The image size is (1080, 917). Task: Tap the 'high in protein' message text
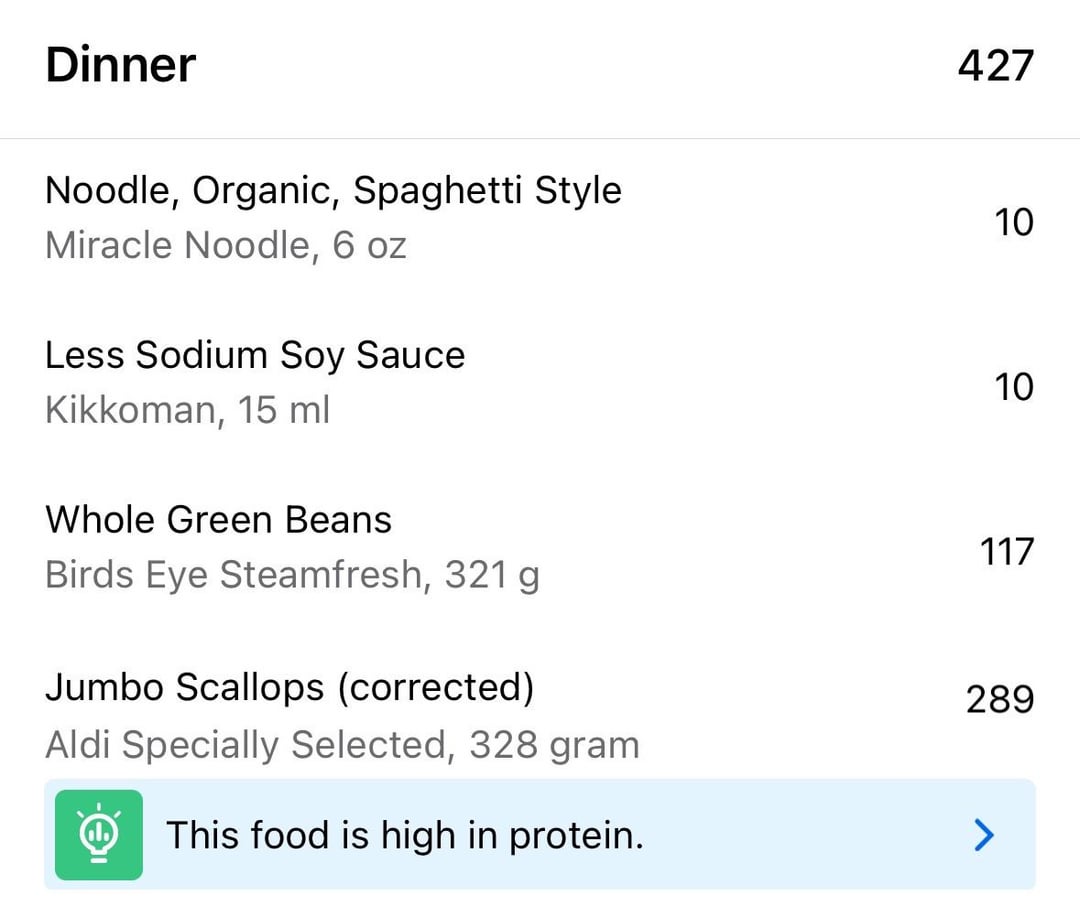point(405,836)
